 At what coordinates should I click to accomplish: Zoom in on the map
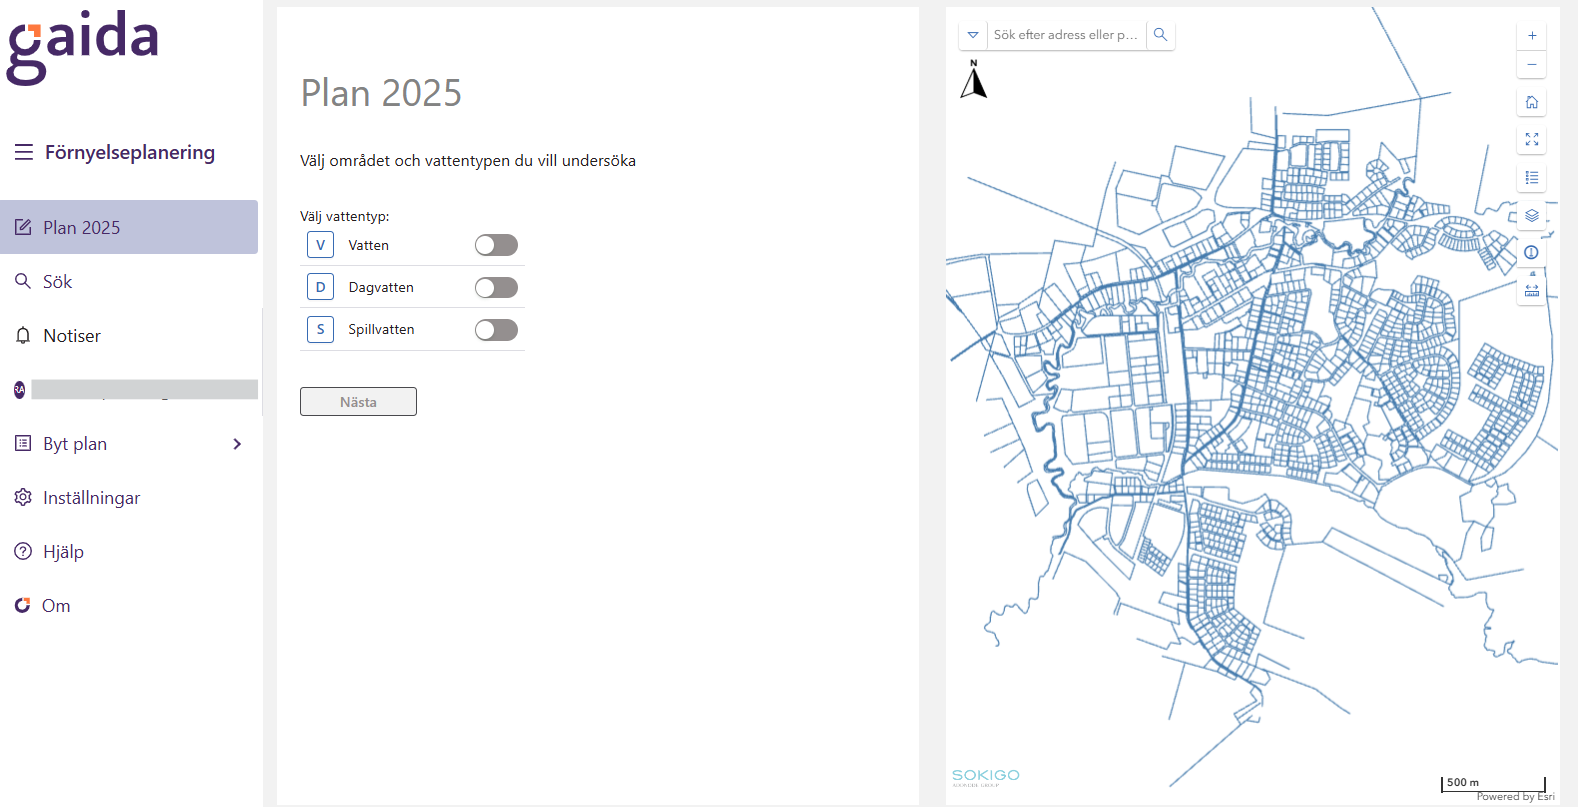coord(1531,36)
